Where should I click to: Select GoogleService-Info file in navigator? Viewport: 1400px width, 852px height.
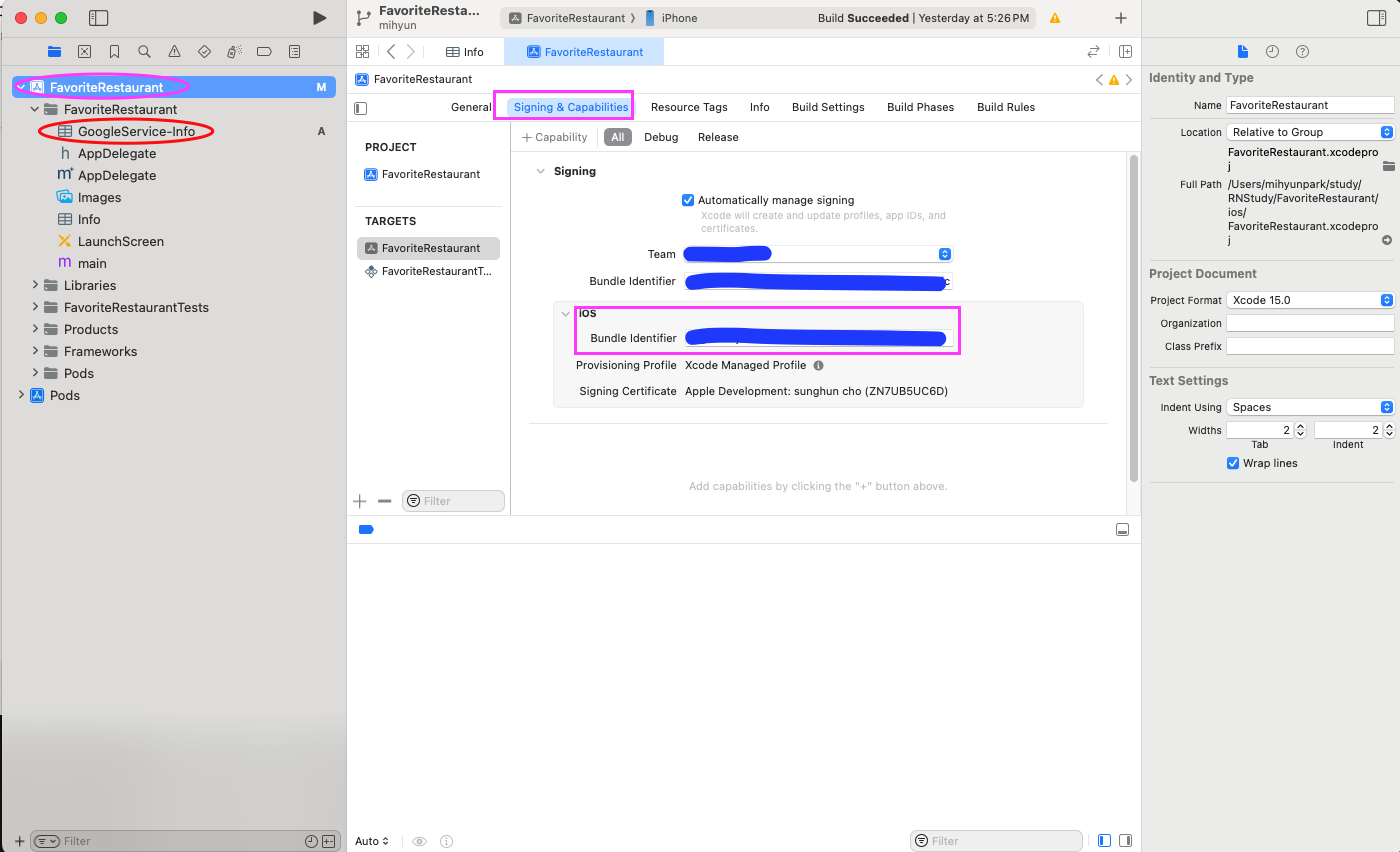point(136,131)
